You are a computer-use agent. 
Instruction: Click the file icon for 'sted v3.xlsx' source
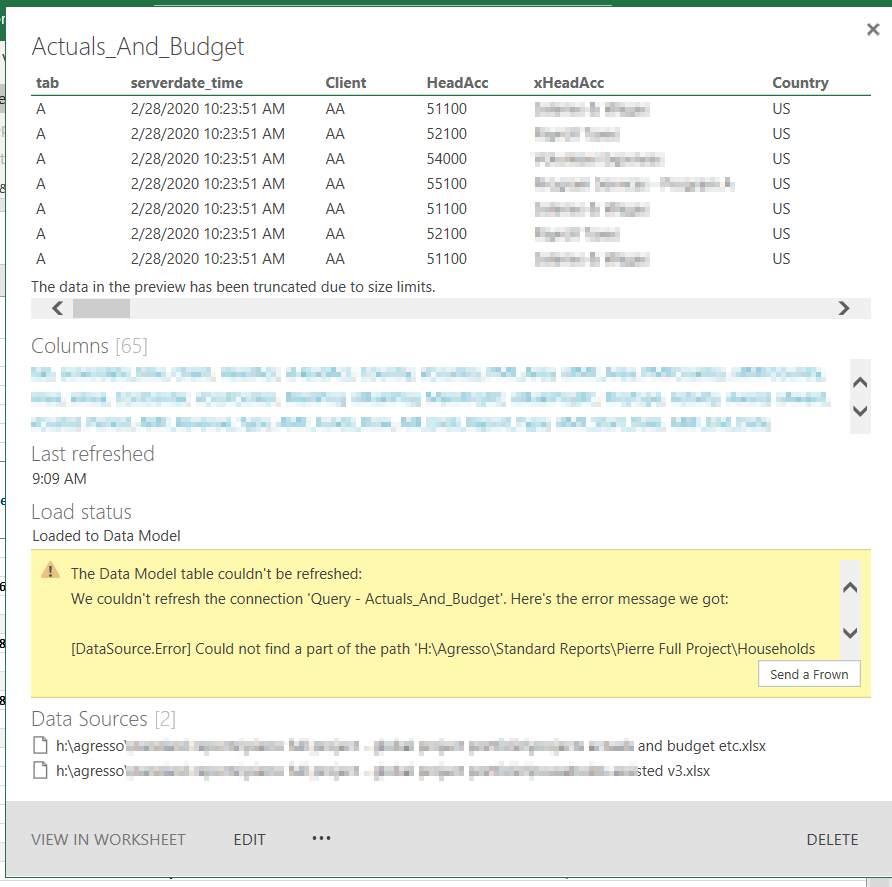[x=40, y=770]
